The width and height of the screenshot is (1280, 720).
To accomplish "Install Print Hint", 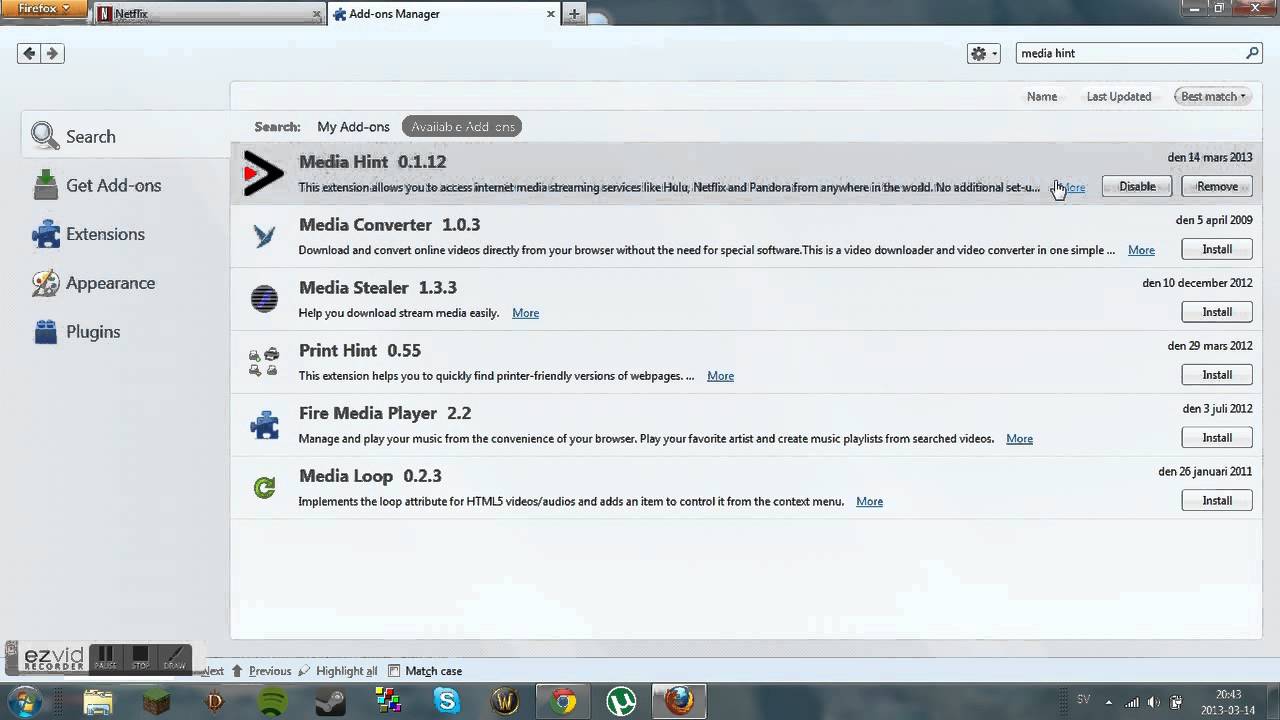I will point(1217,375).
